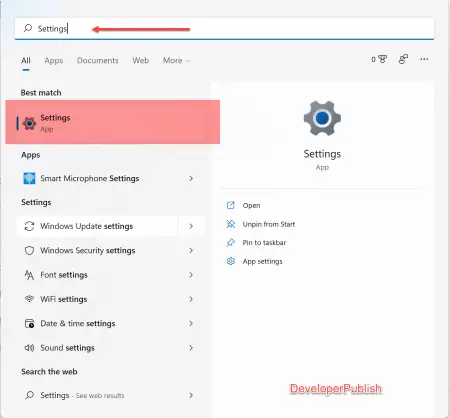This screenshot has width=450, height=418.
Task: Expand Settings web results chevron
Action: pos(191,395)
